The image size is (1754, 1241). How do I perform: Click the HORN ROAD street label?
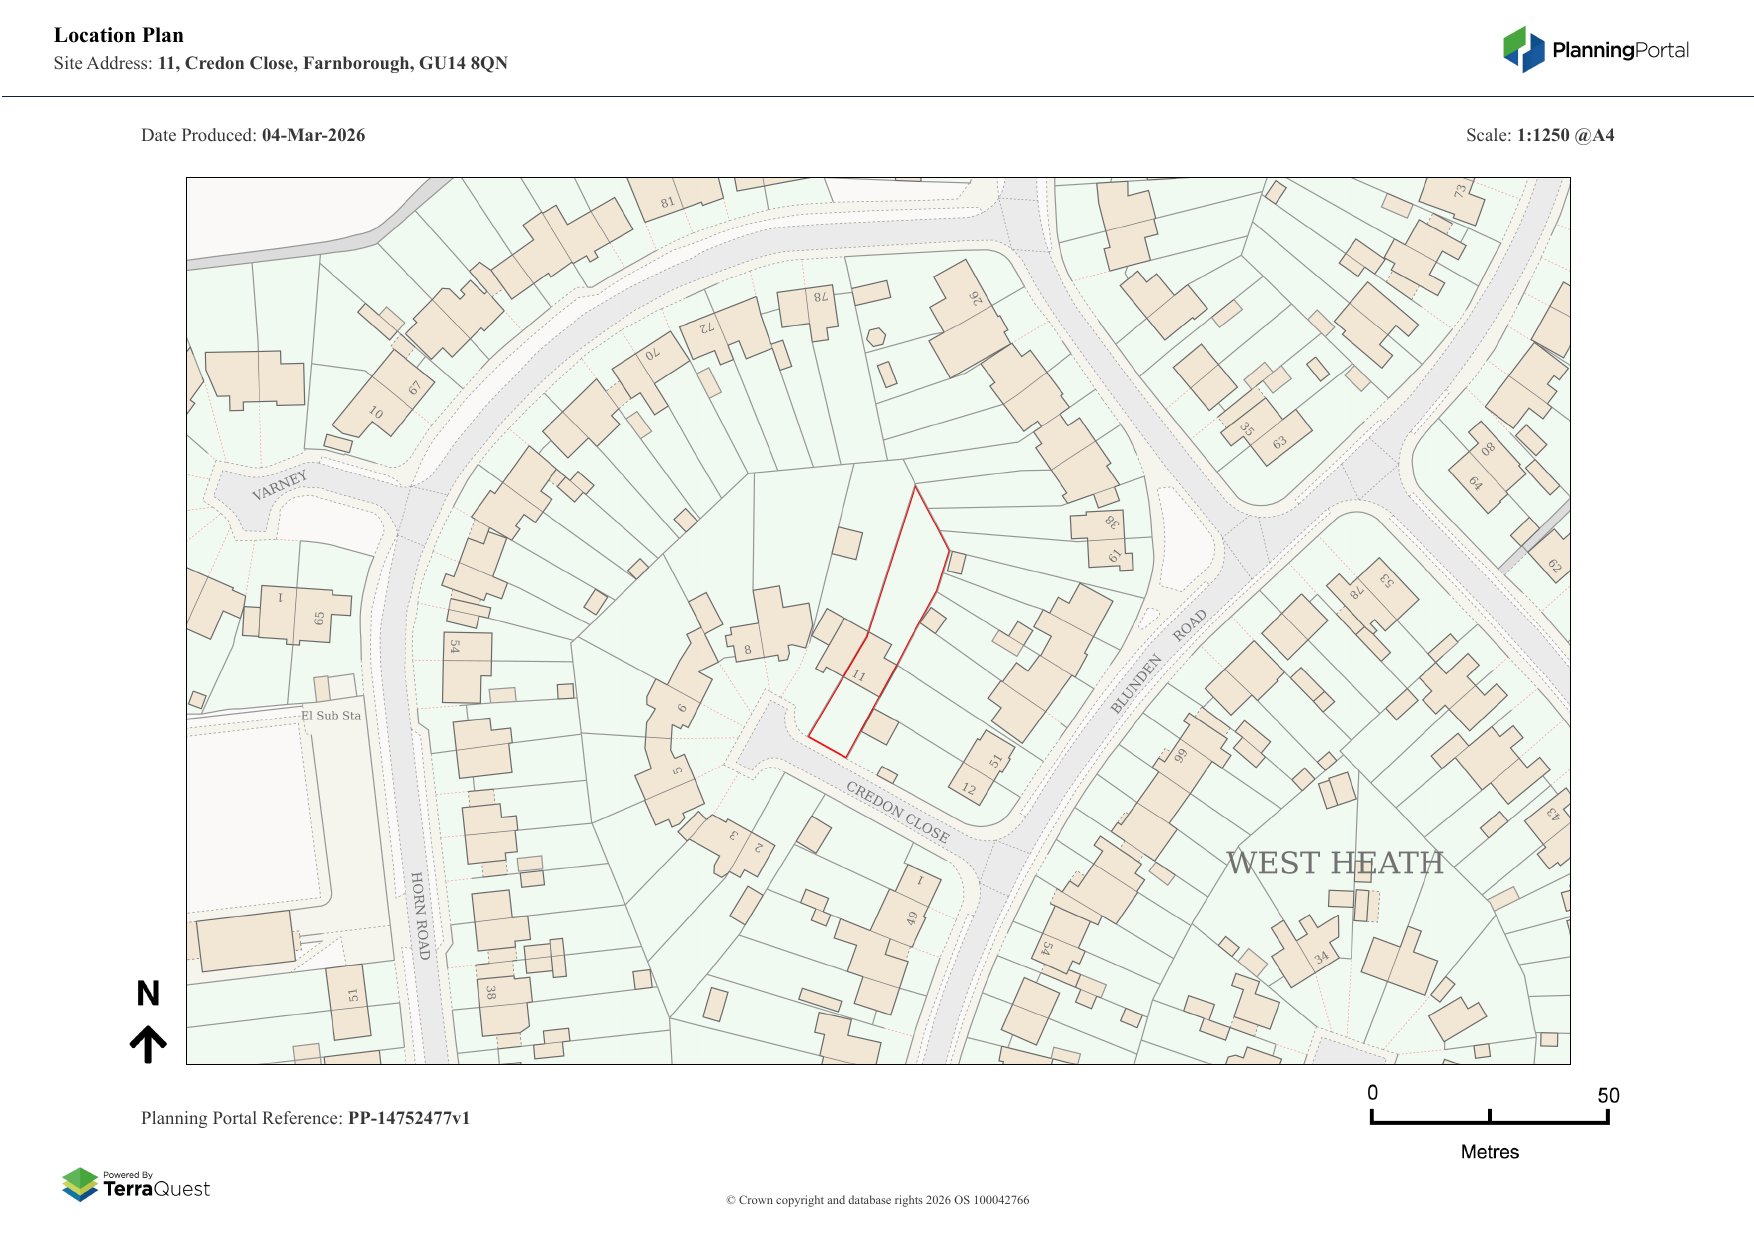[x=420, y=915]
